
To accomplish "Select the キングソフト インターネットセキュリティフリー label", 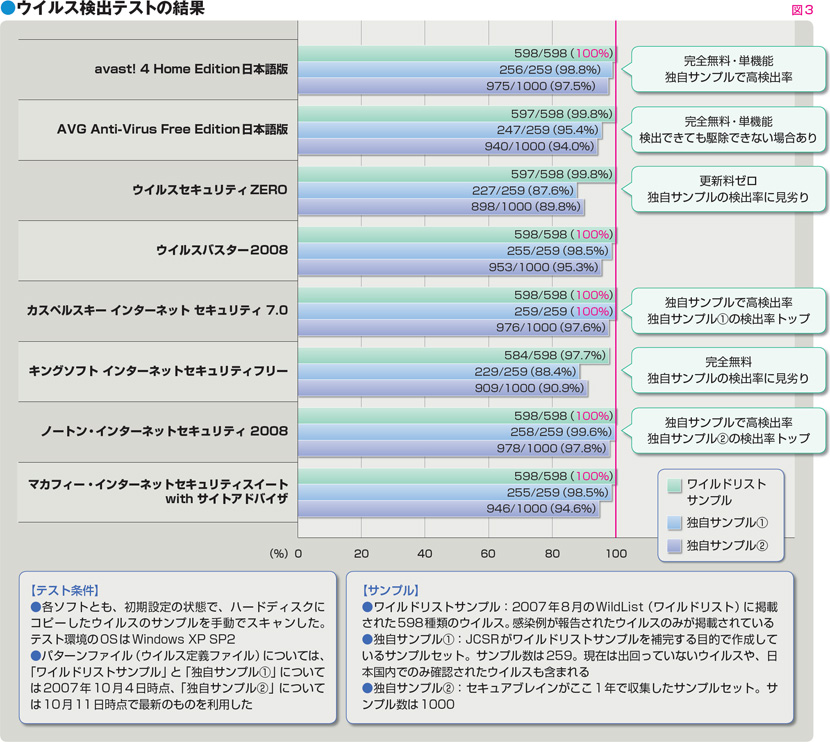I will 158,370.
